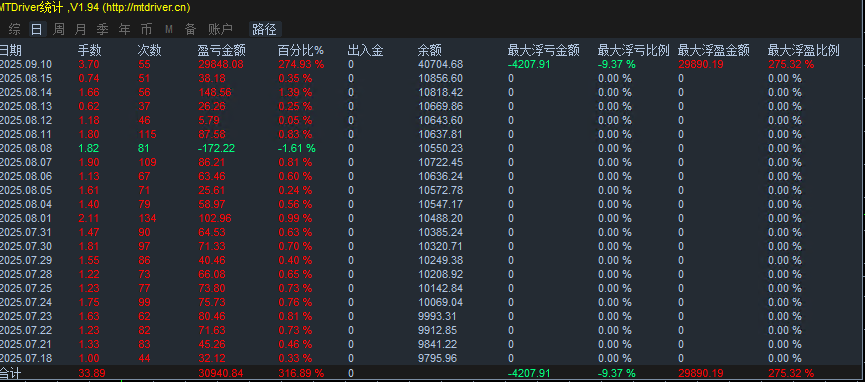Click the 最大浮盈比例 column header
The height and width of the screenshot is (382, 865).
(x=804, y=51)
